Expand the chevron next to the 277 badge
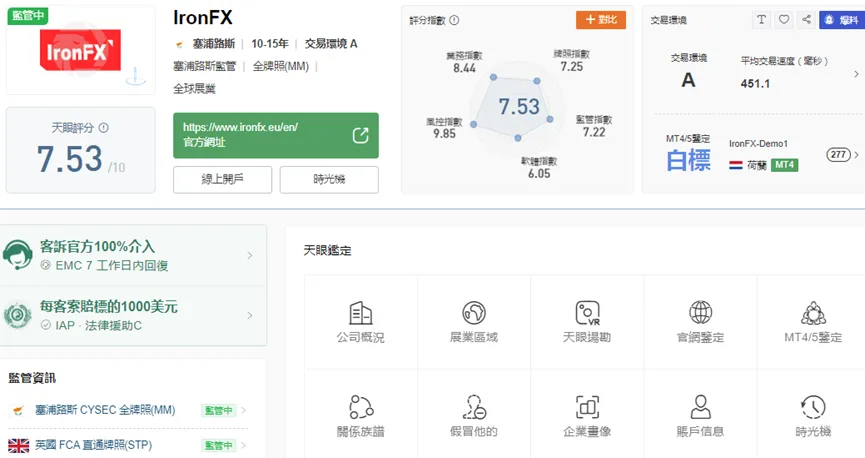The height and width of the screenshot is (458, 865). click(857, 155)
